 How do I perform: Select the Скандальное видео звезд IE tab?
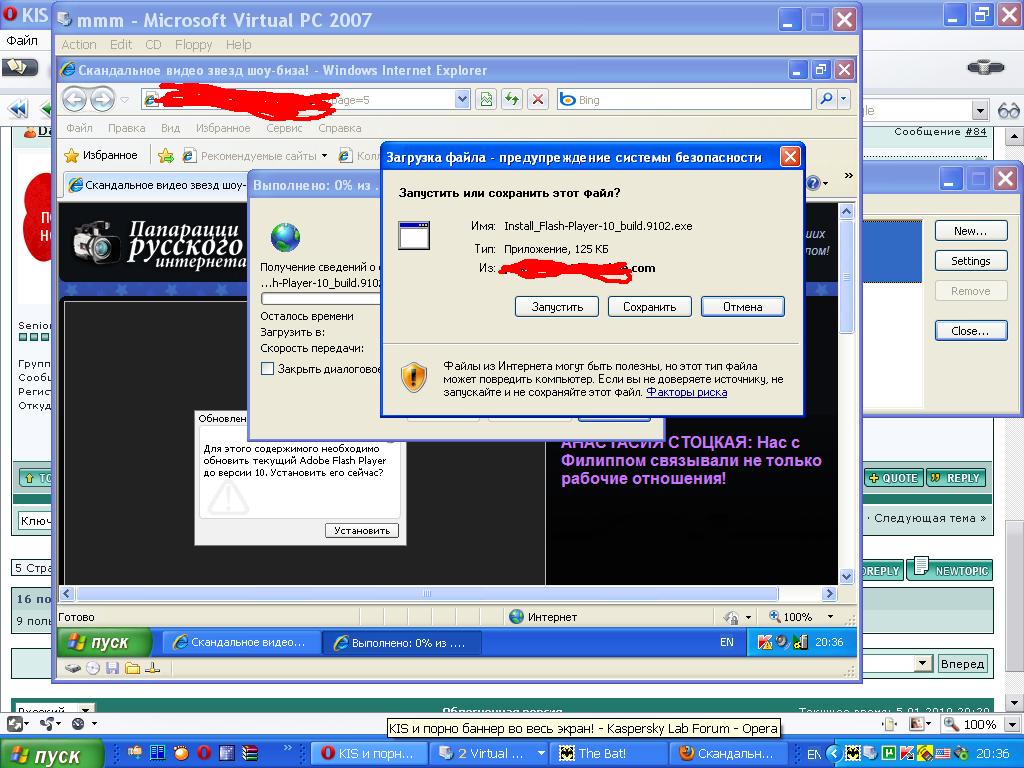pyautogui.click(x=157, y=185)
